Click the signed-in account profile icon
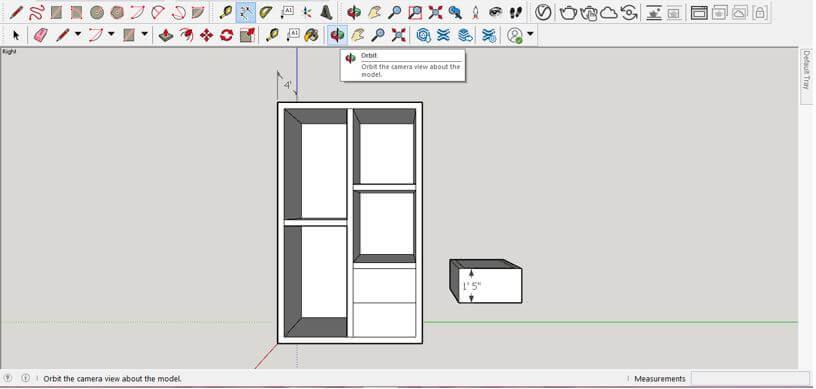 tap(514, 35)
